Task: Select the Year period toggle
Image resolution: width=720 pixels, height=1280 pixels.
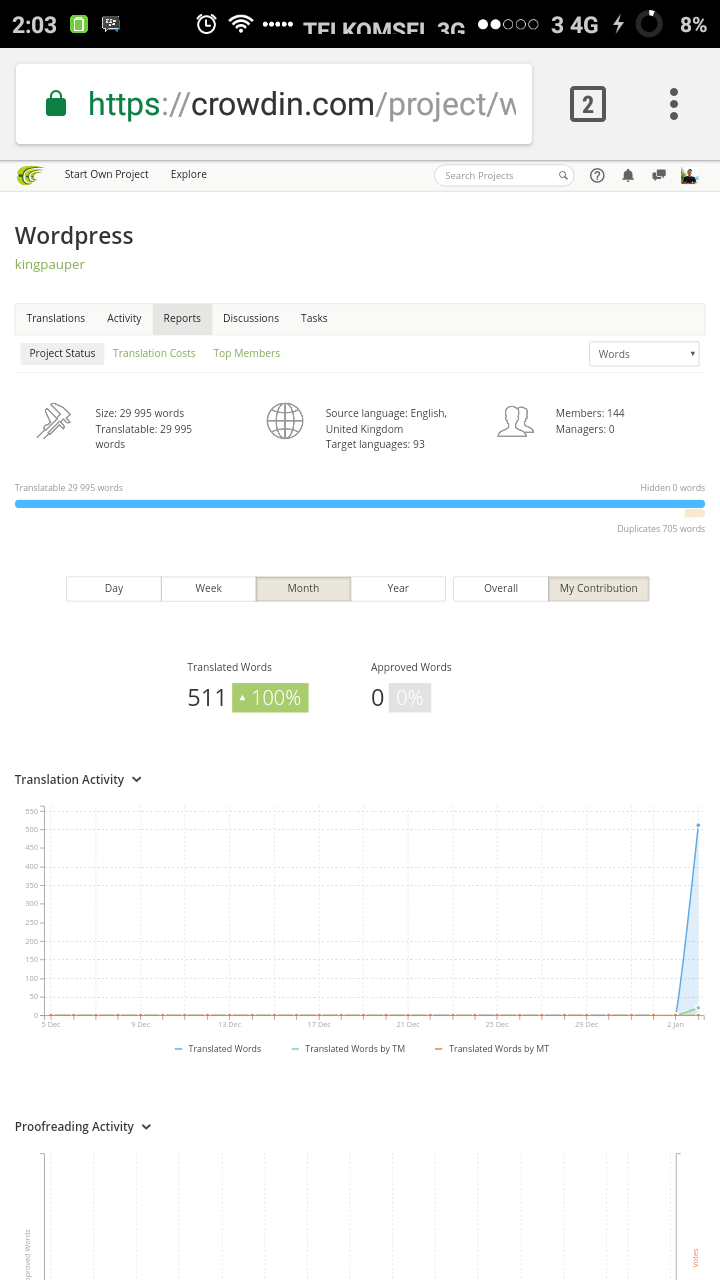Action: [x=398, y=588]
